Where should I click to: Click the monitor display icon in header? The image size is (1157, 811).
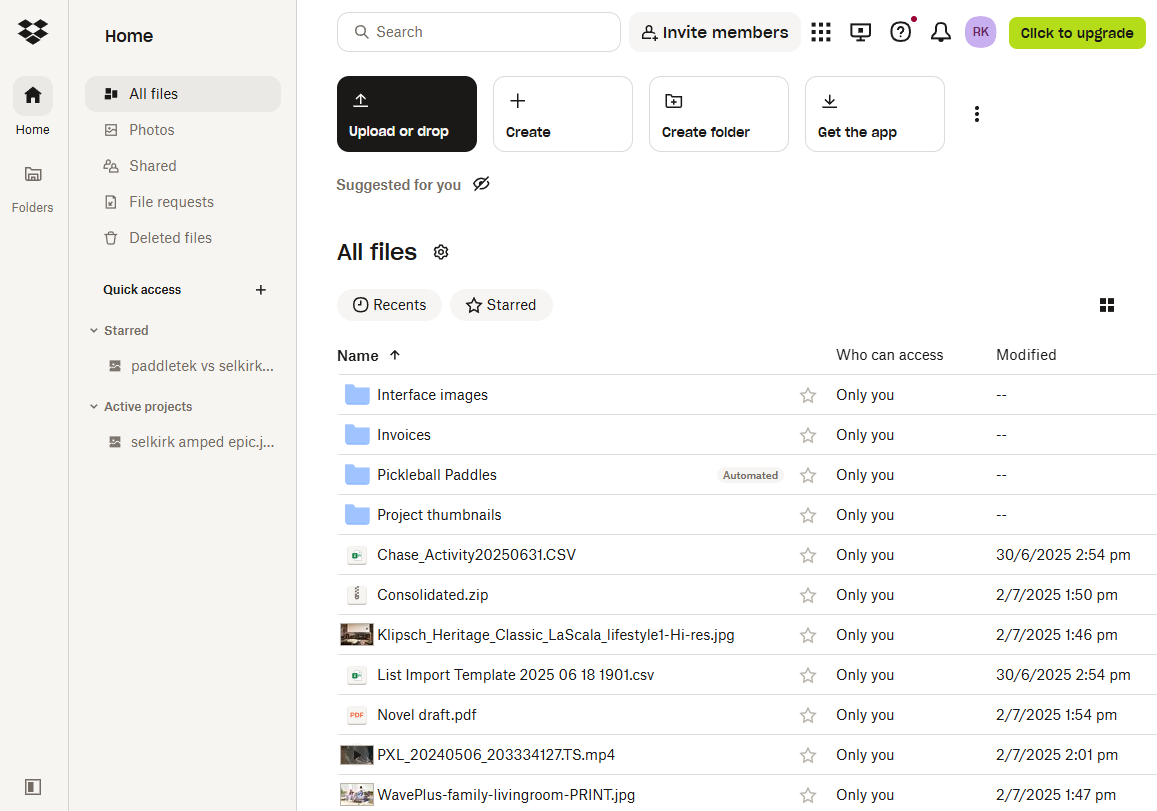(860, 32)
